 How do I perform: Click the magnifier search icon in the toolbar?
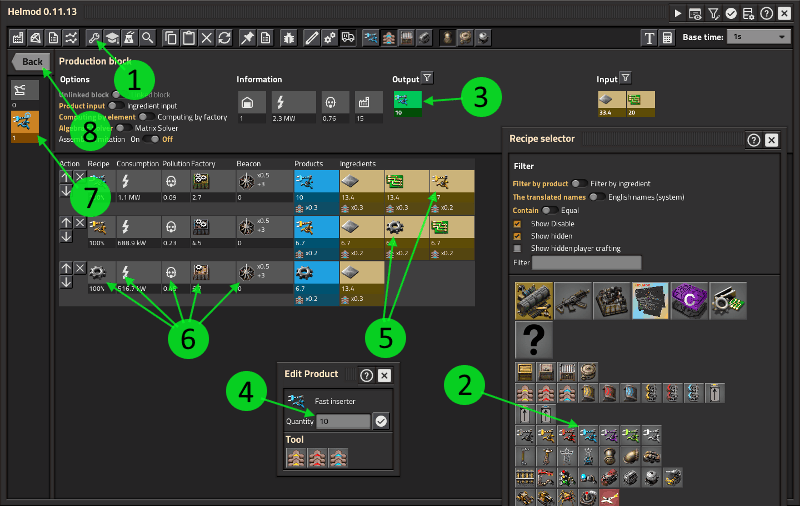point(148,37)
